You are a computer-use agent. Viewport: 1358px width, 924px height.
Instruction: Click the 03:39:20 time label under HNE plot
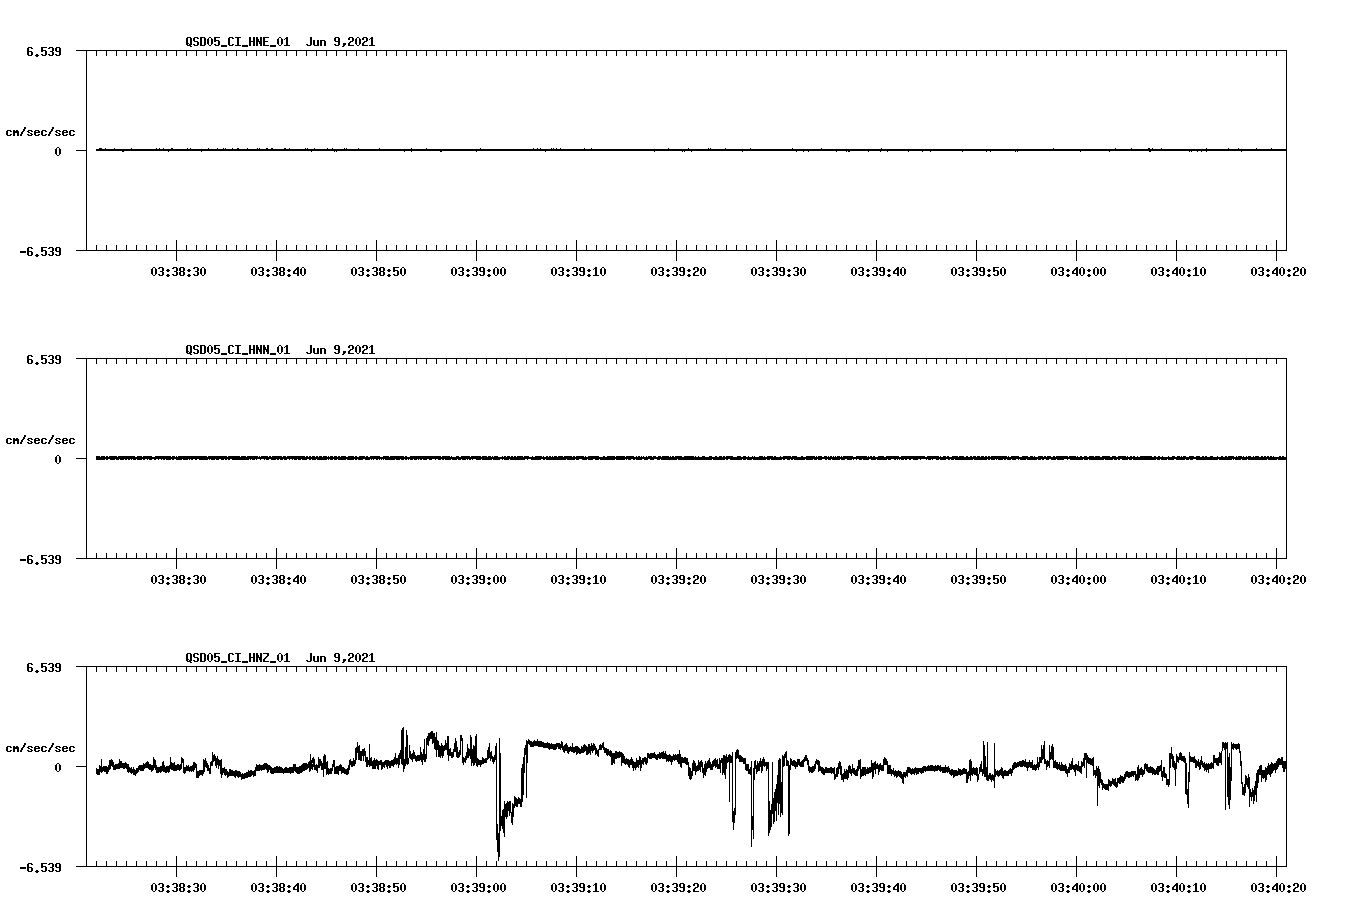(x=678, y=271)
